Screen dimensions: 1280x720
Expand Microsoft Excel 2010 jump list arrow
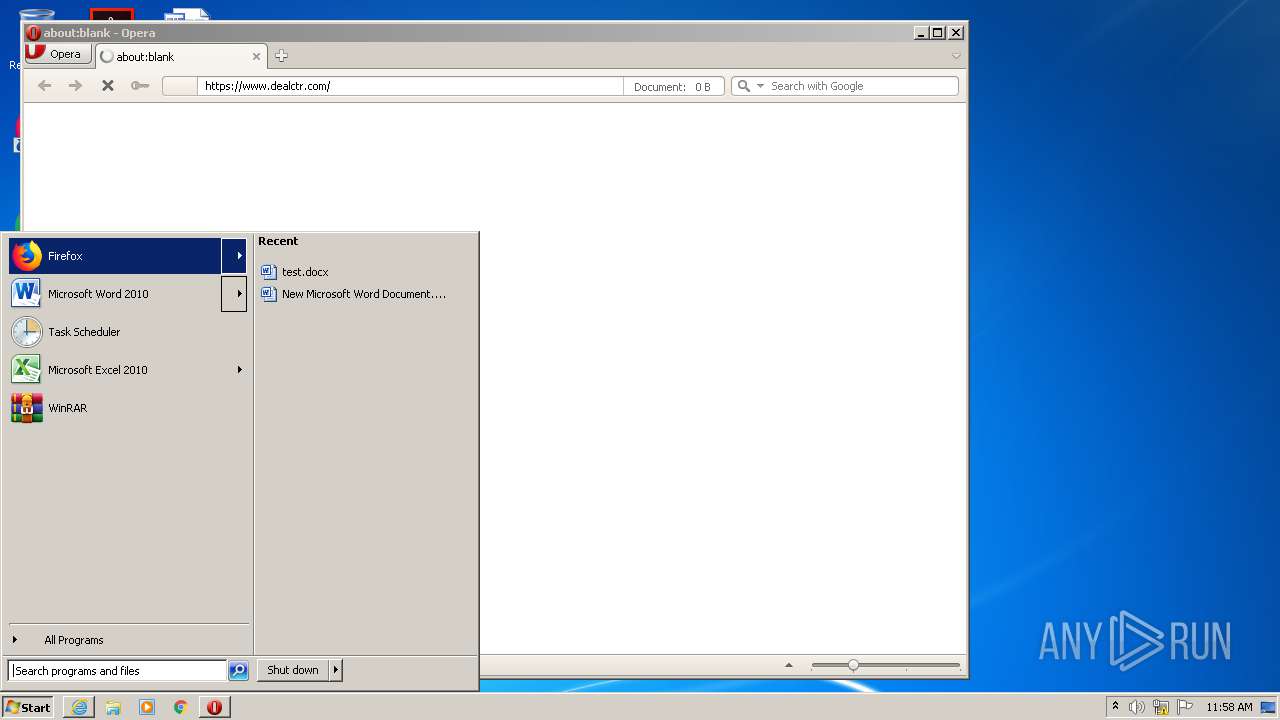pos(239,370)
